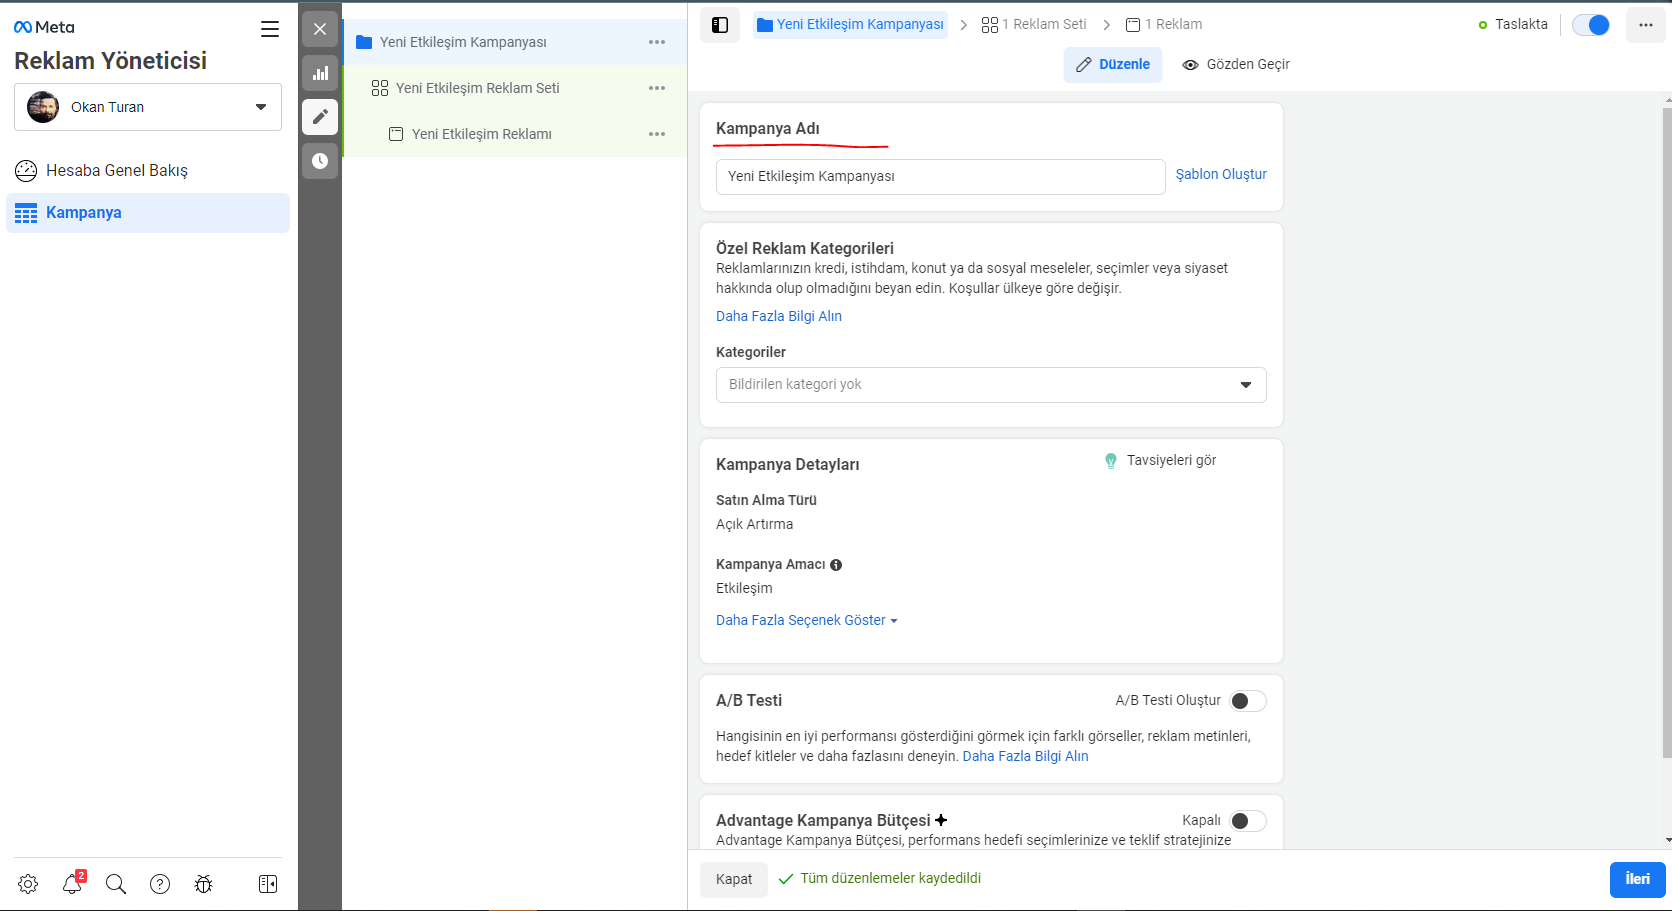Click the Hesaba Genel Bakış gauge icon
Image resolution: width=1672 pixels, height=911 pixels.
click(26, 171)
